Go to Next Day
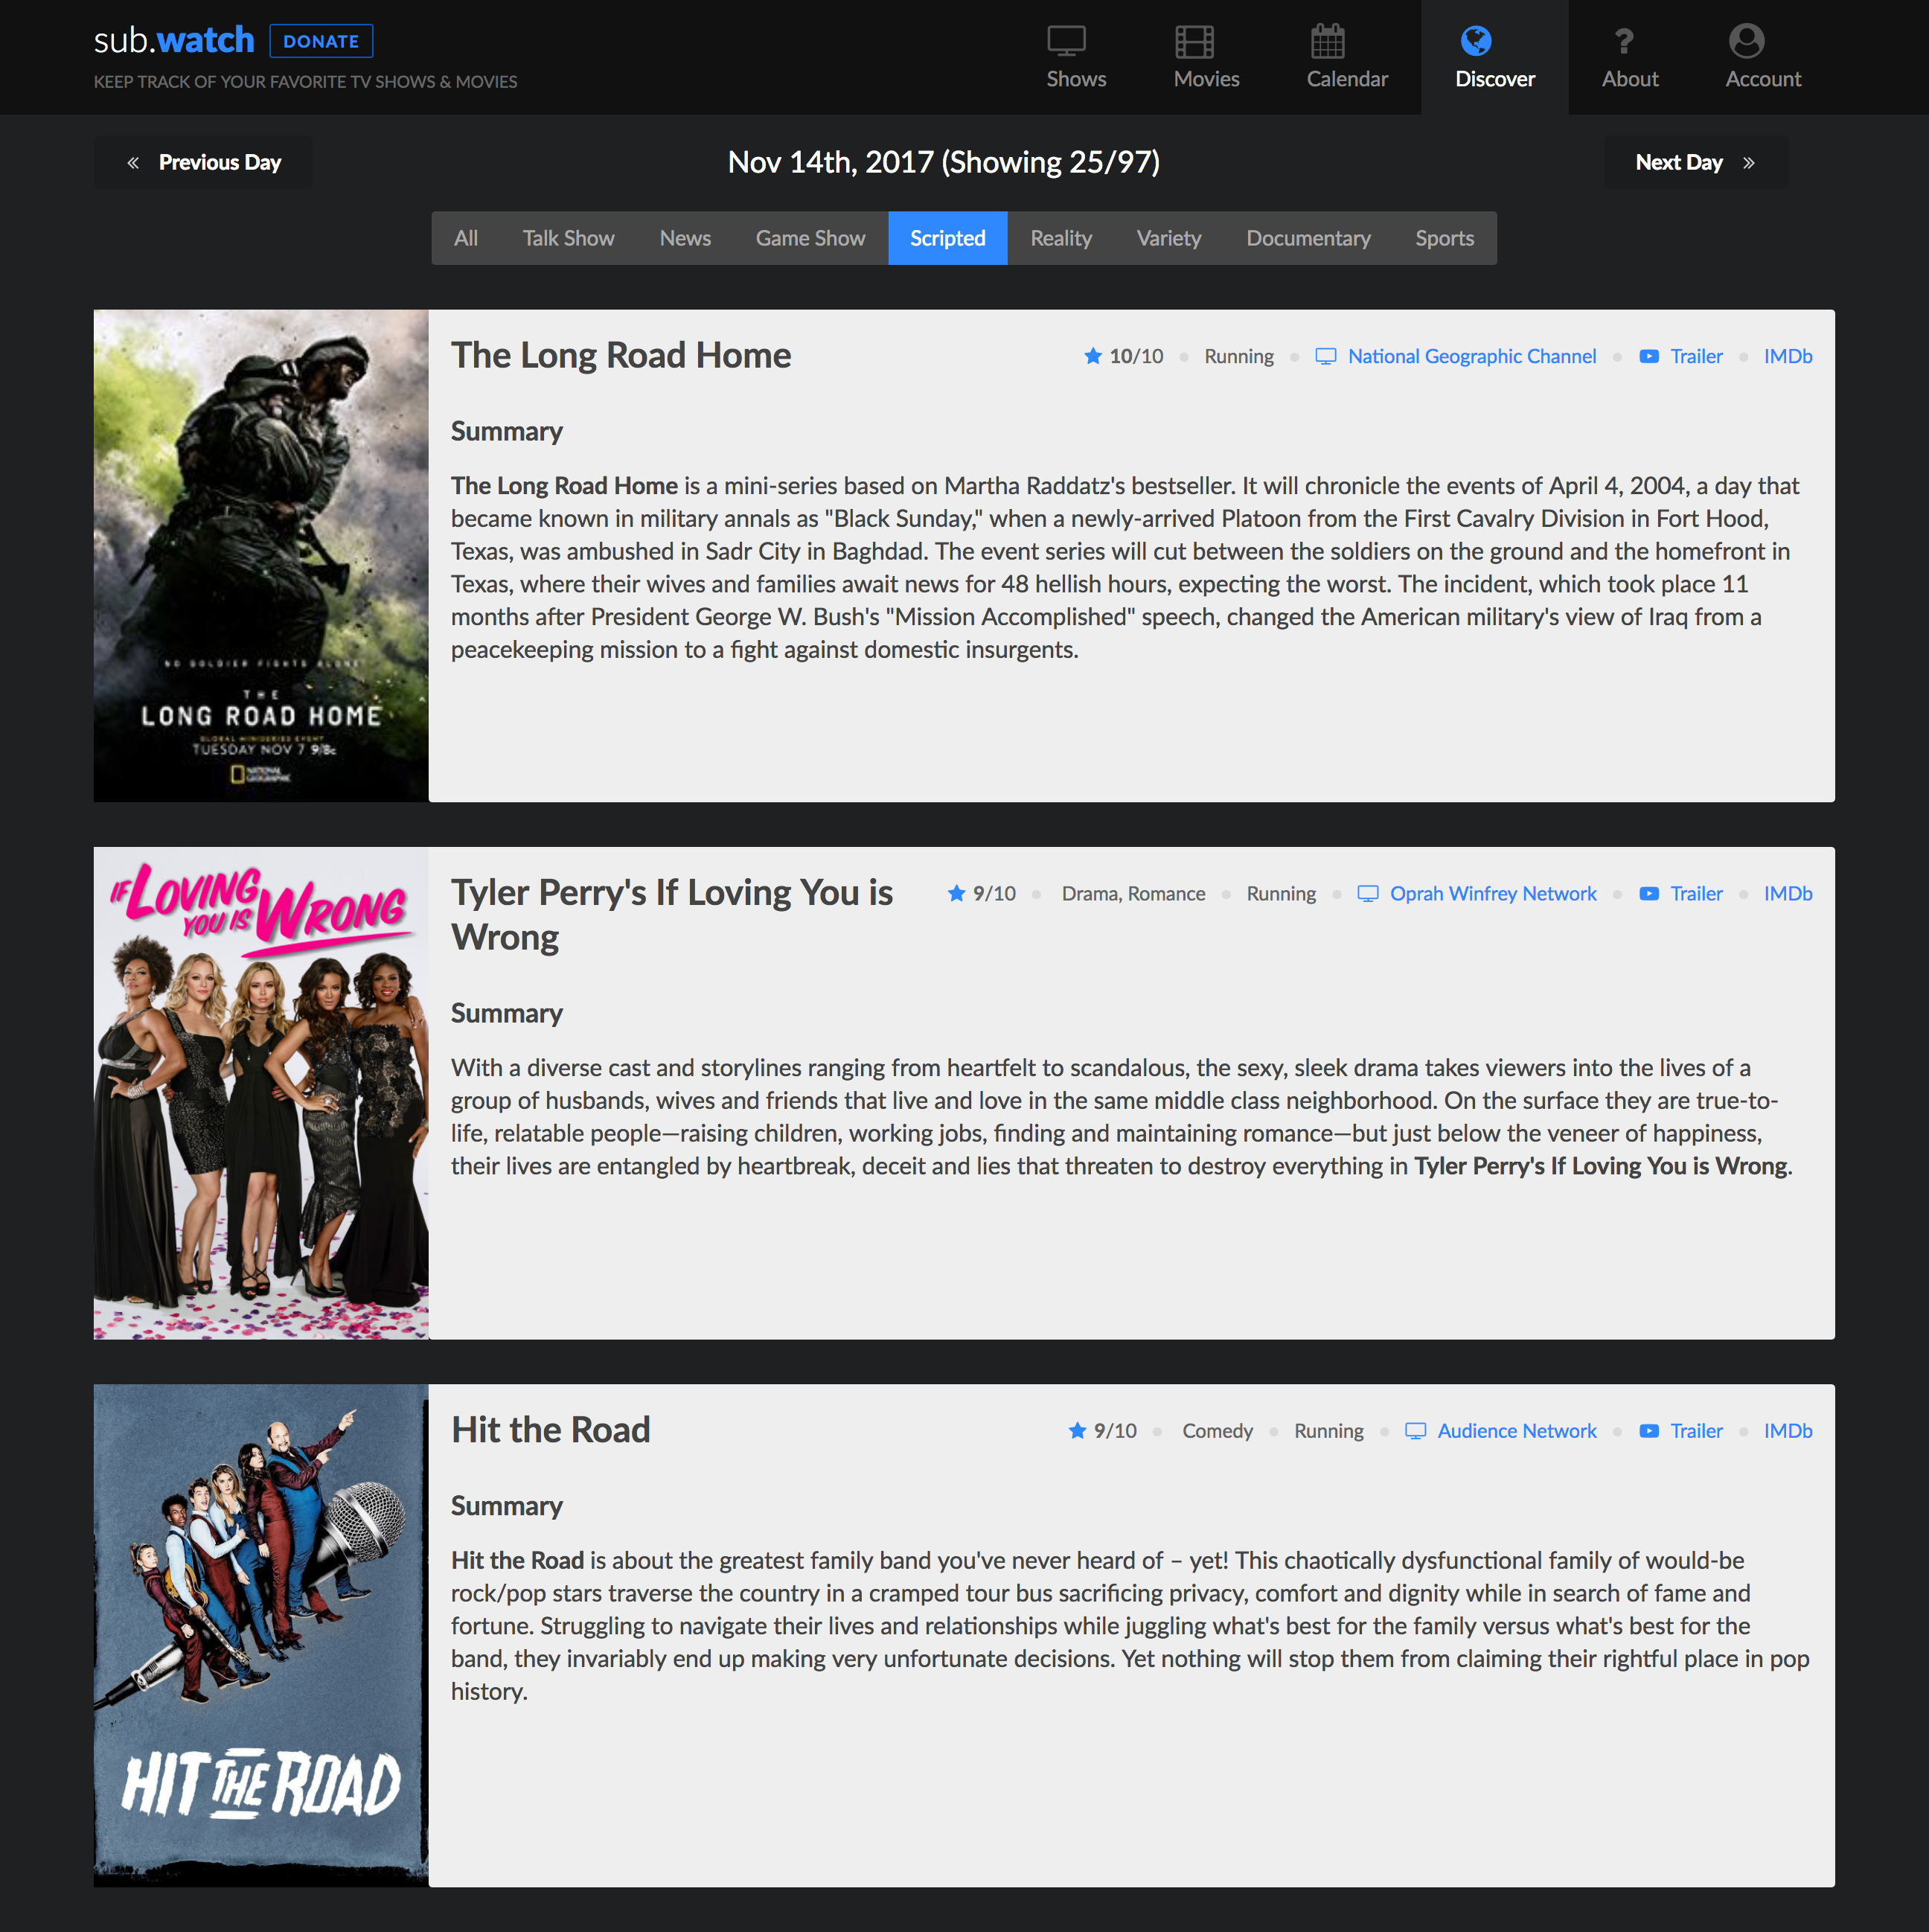Image resolution: width=1929 pixels, height=1932 pixels. [1695, 162]
